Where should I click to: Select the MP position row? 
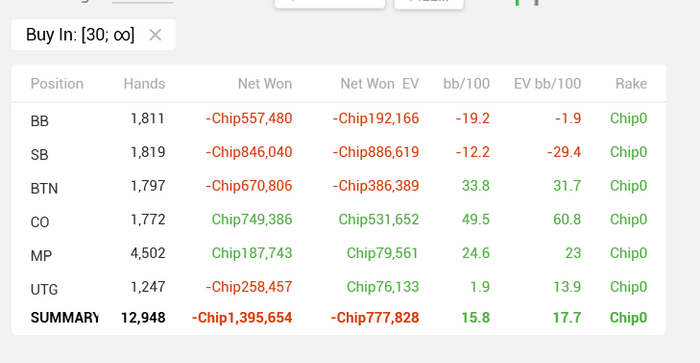(339, 254)
